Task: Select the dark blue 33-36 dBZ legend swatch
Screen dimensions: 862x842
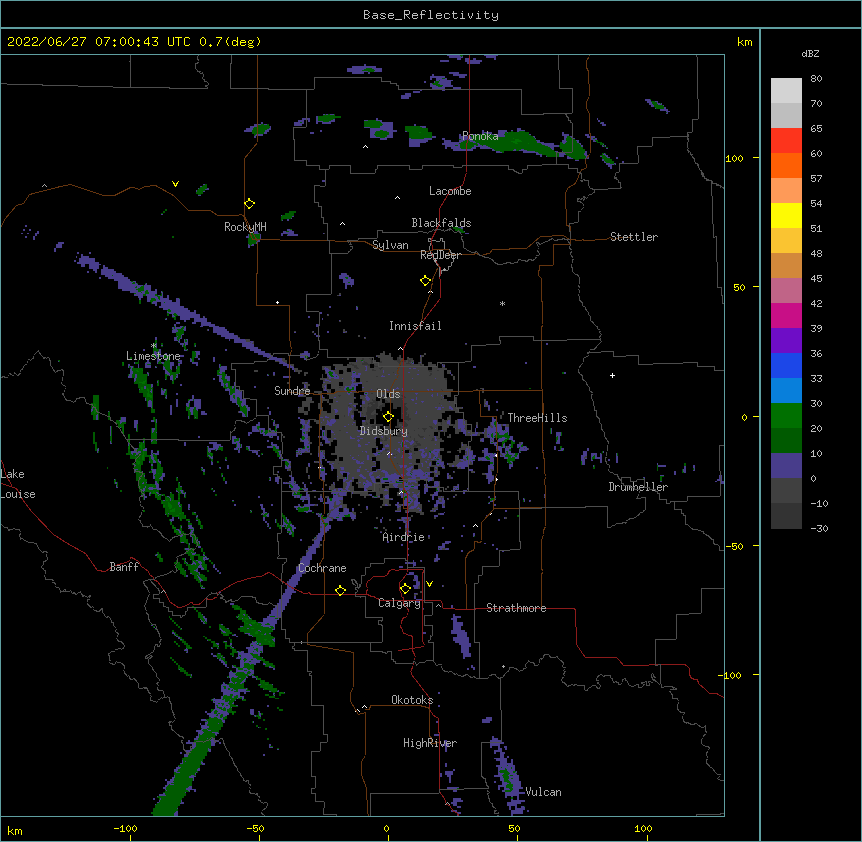Action: (786, 365)
